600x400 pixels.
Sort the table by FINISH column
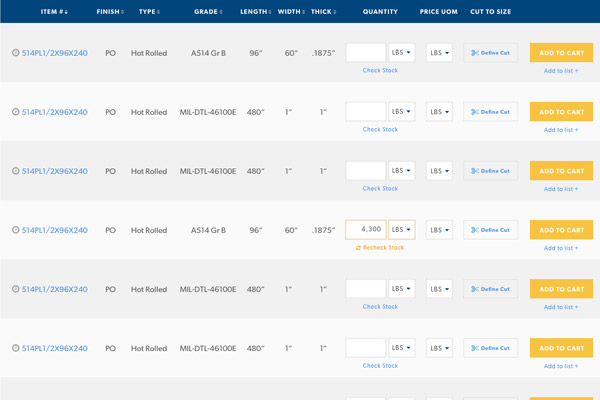click(110, 12)
